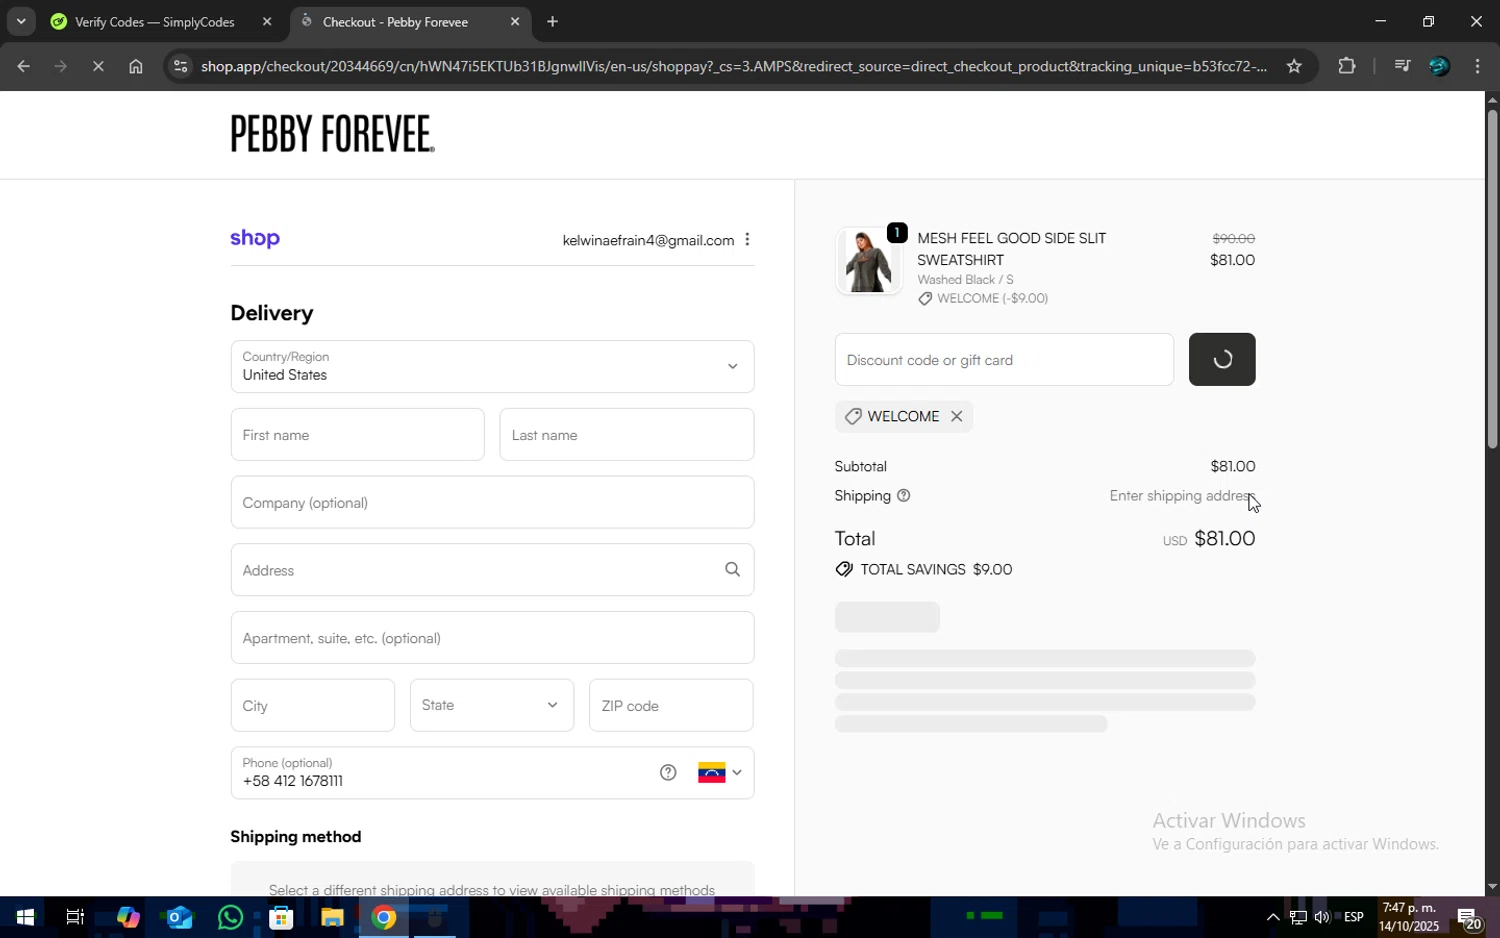Image resolution: width=1500 pixels, height=938 pixels.
Task: Click the Enter shipping address text
Action: point(1182,496)
